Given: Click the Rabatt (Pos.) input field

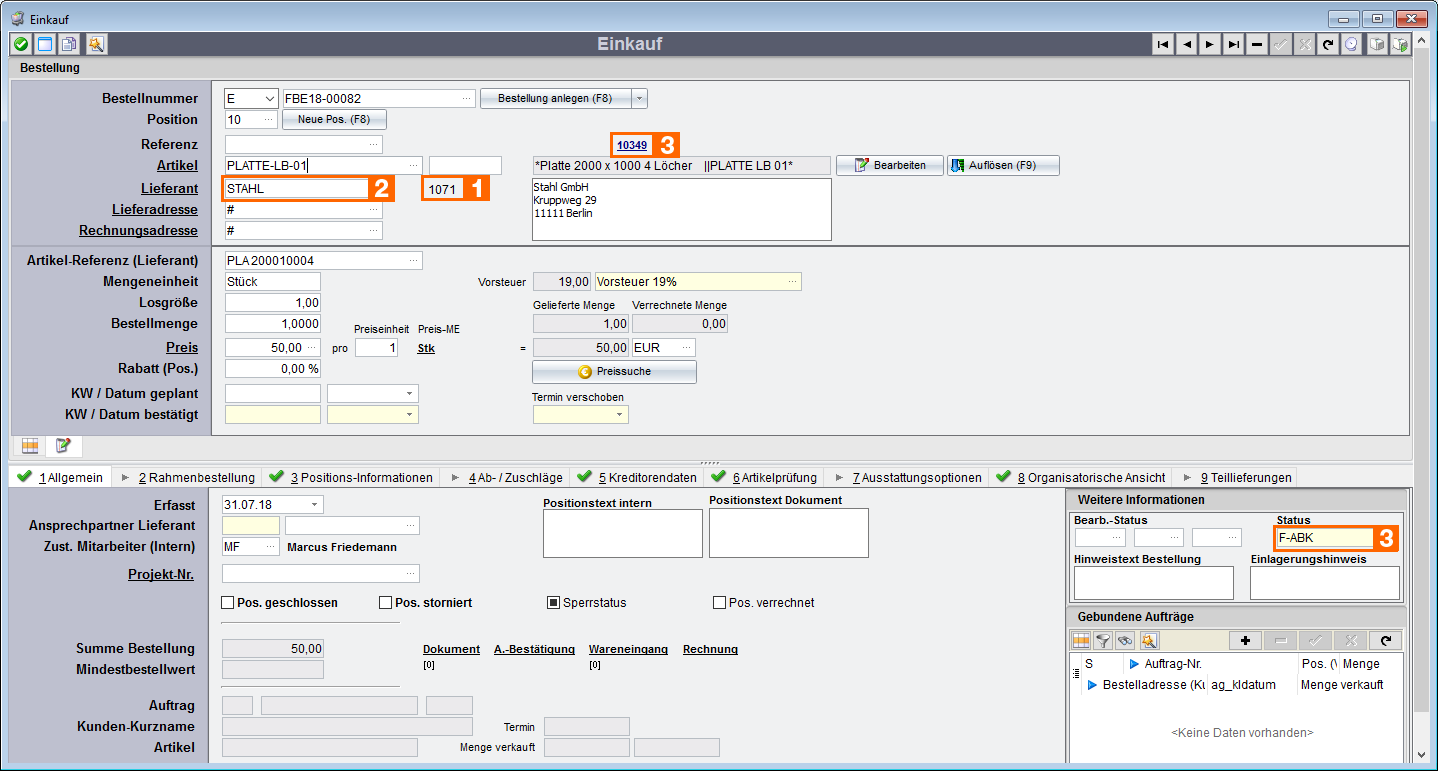Looking at the screenshot, I should [x=273, y=369].
